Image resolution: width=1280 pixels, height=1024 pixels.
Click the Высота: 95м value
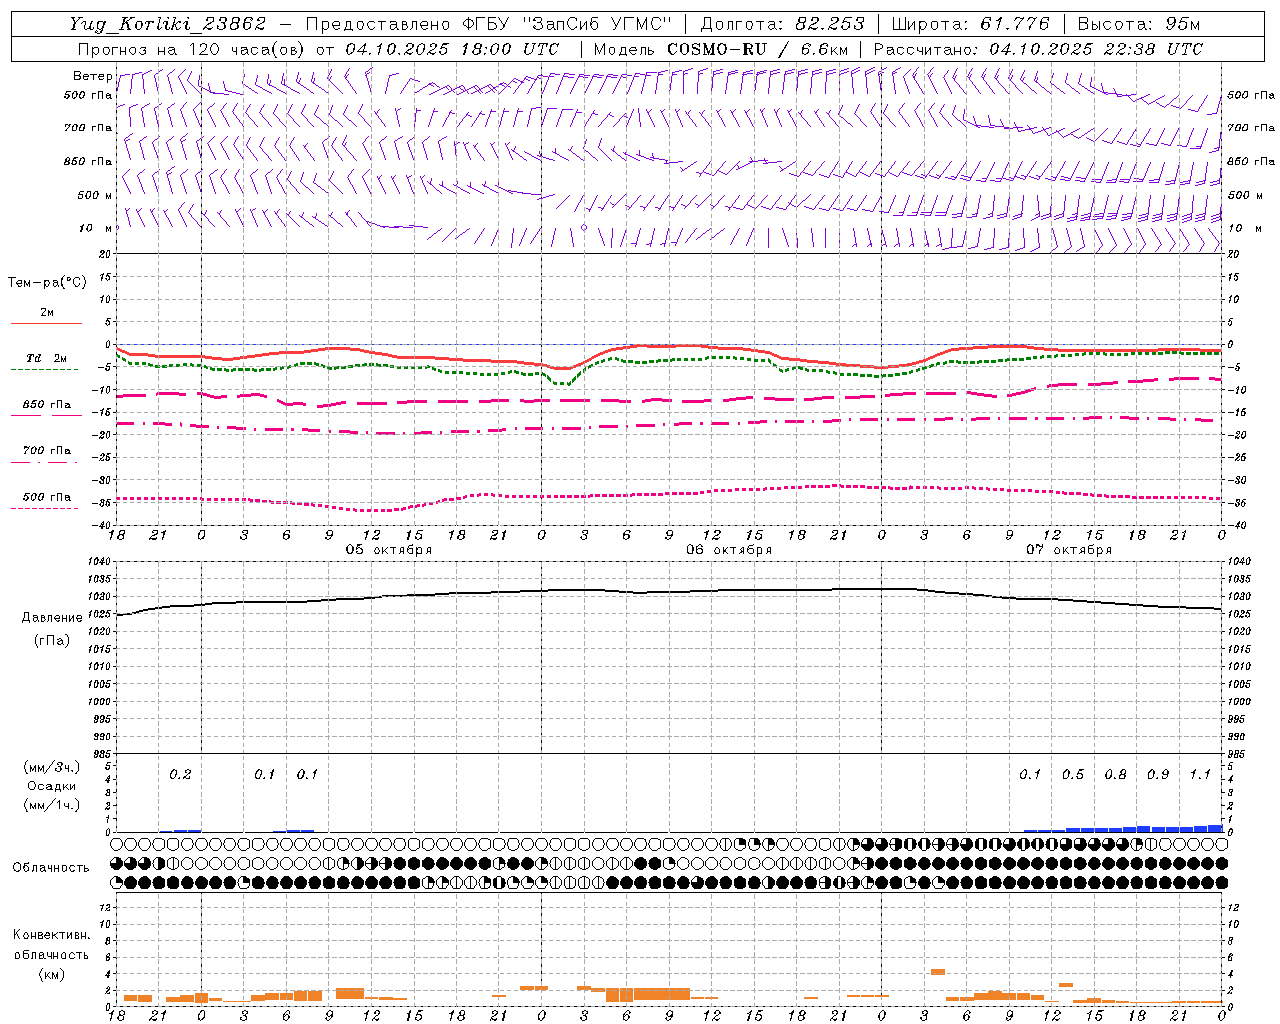tap(1139, 24)
